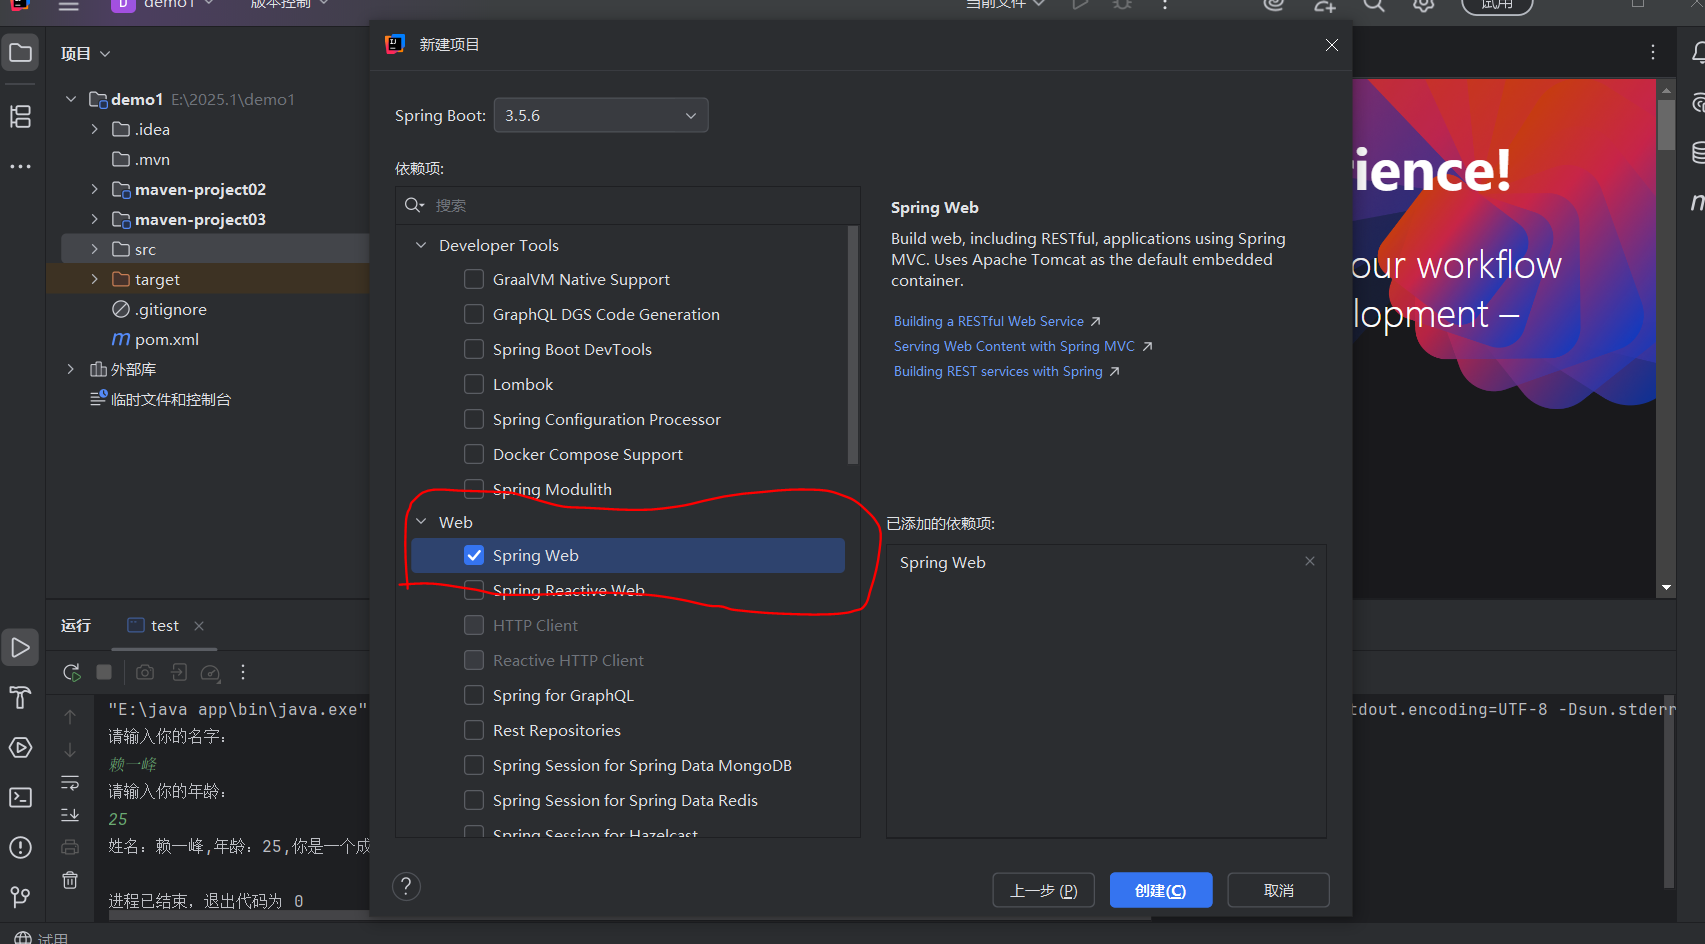Tick the Lombok checkbox

pyautogui.click(x=474, y=384)
